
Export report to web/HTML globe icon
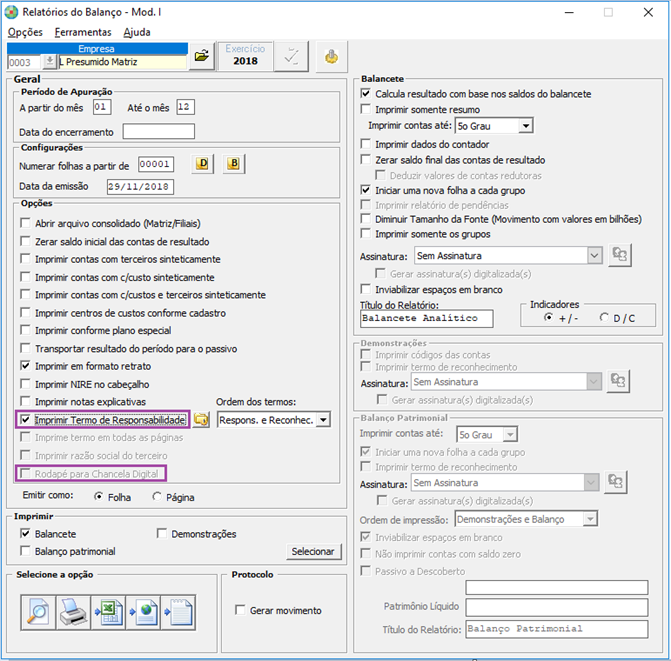(x=143, y=613)
